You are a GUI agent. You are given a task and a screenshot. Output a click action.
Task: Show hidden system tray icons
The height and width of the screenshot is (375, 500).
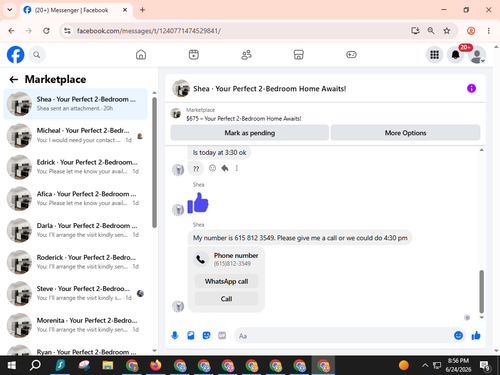click(x=425, y=365)
